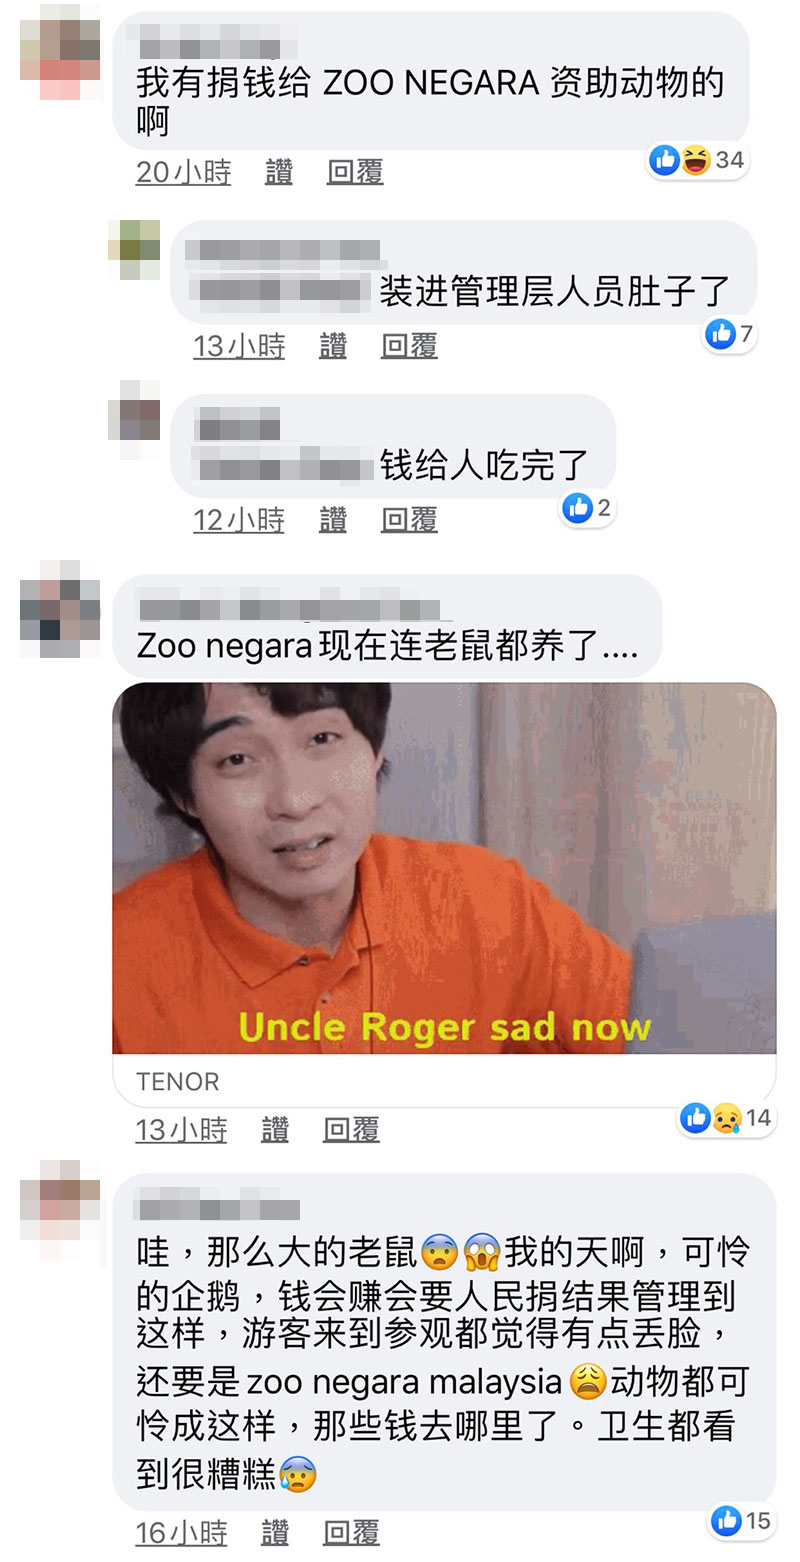800x1562 pixels.
Task: Like the 钱给人吃完了 reply
Action: (333, 520)
